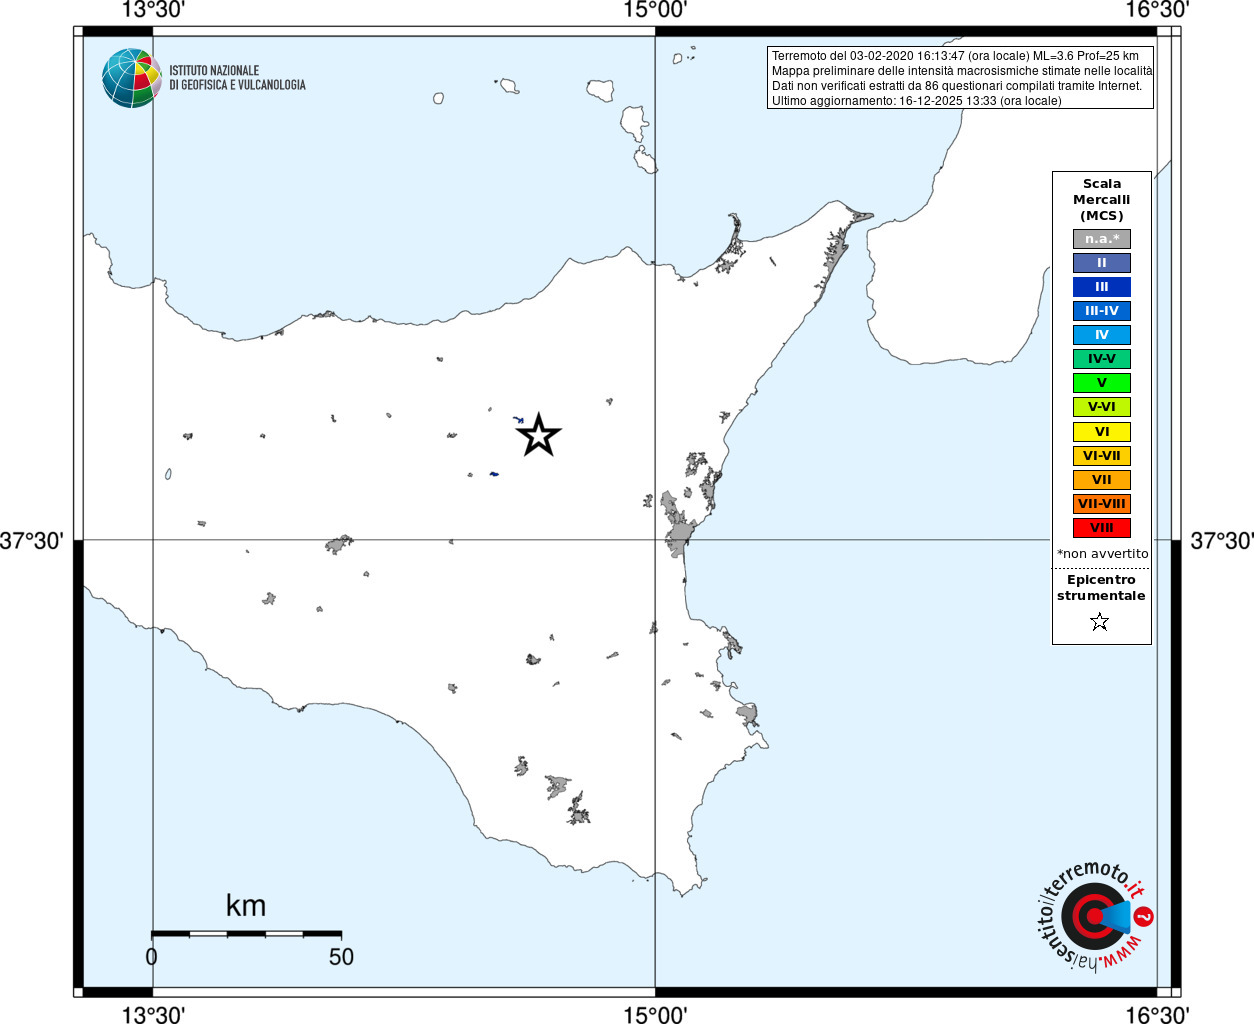Select the gray n.a.* legend swatch
The width and height of the screenshot is (1254, 1024).
click(1102, 239)
